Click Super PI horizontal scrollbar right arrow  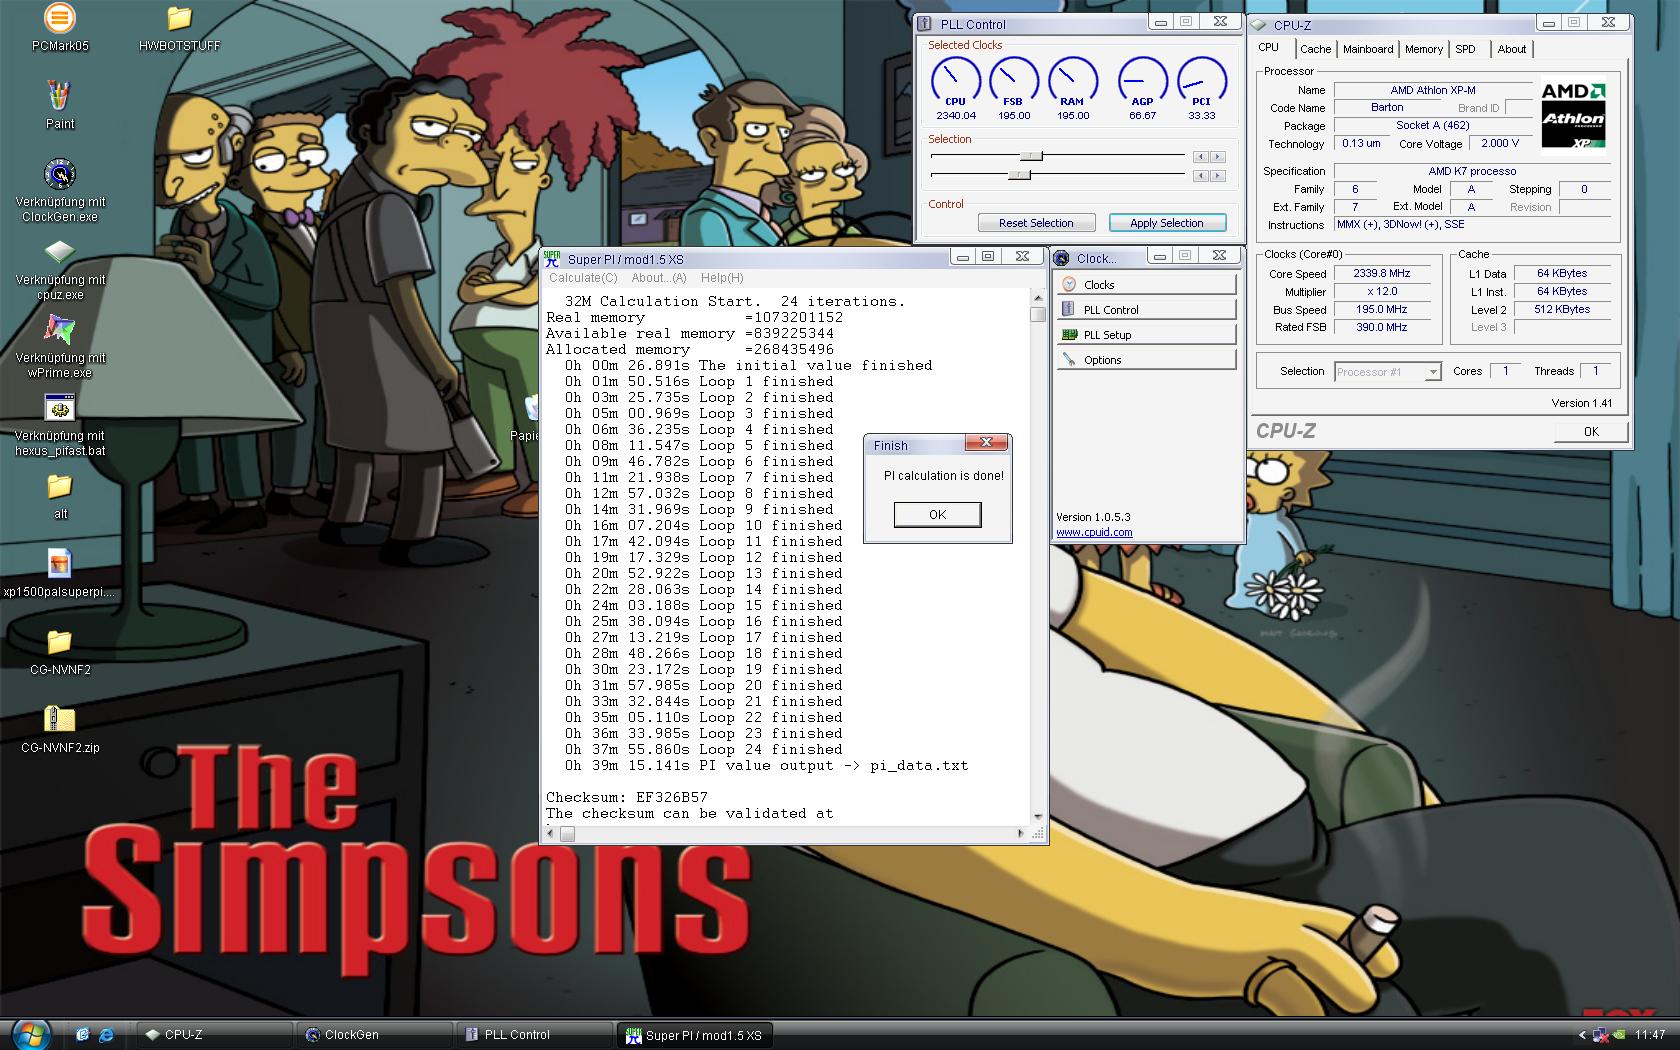pyautogui.click(x=1021, y=833)
